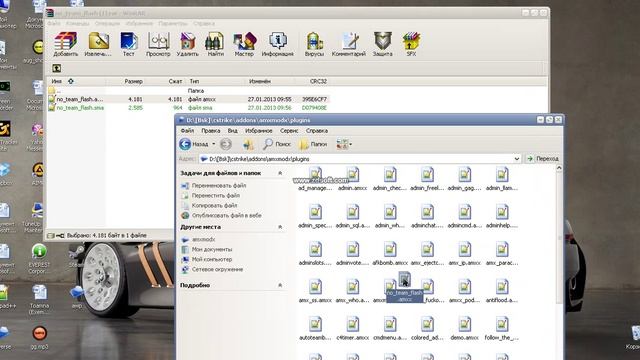Open Сетевое окружение link
The width and height of the screenshot is (640, 360).
pyautogui.click(x=217, y=269)
